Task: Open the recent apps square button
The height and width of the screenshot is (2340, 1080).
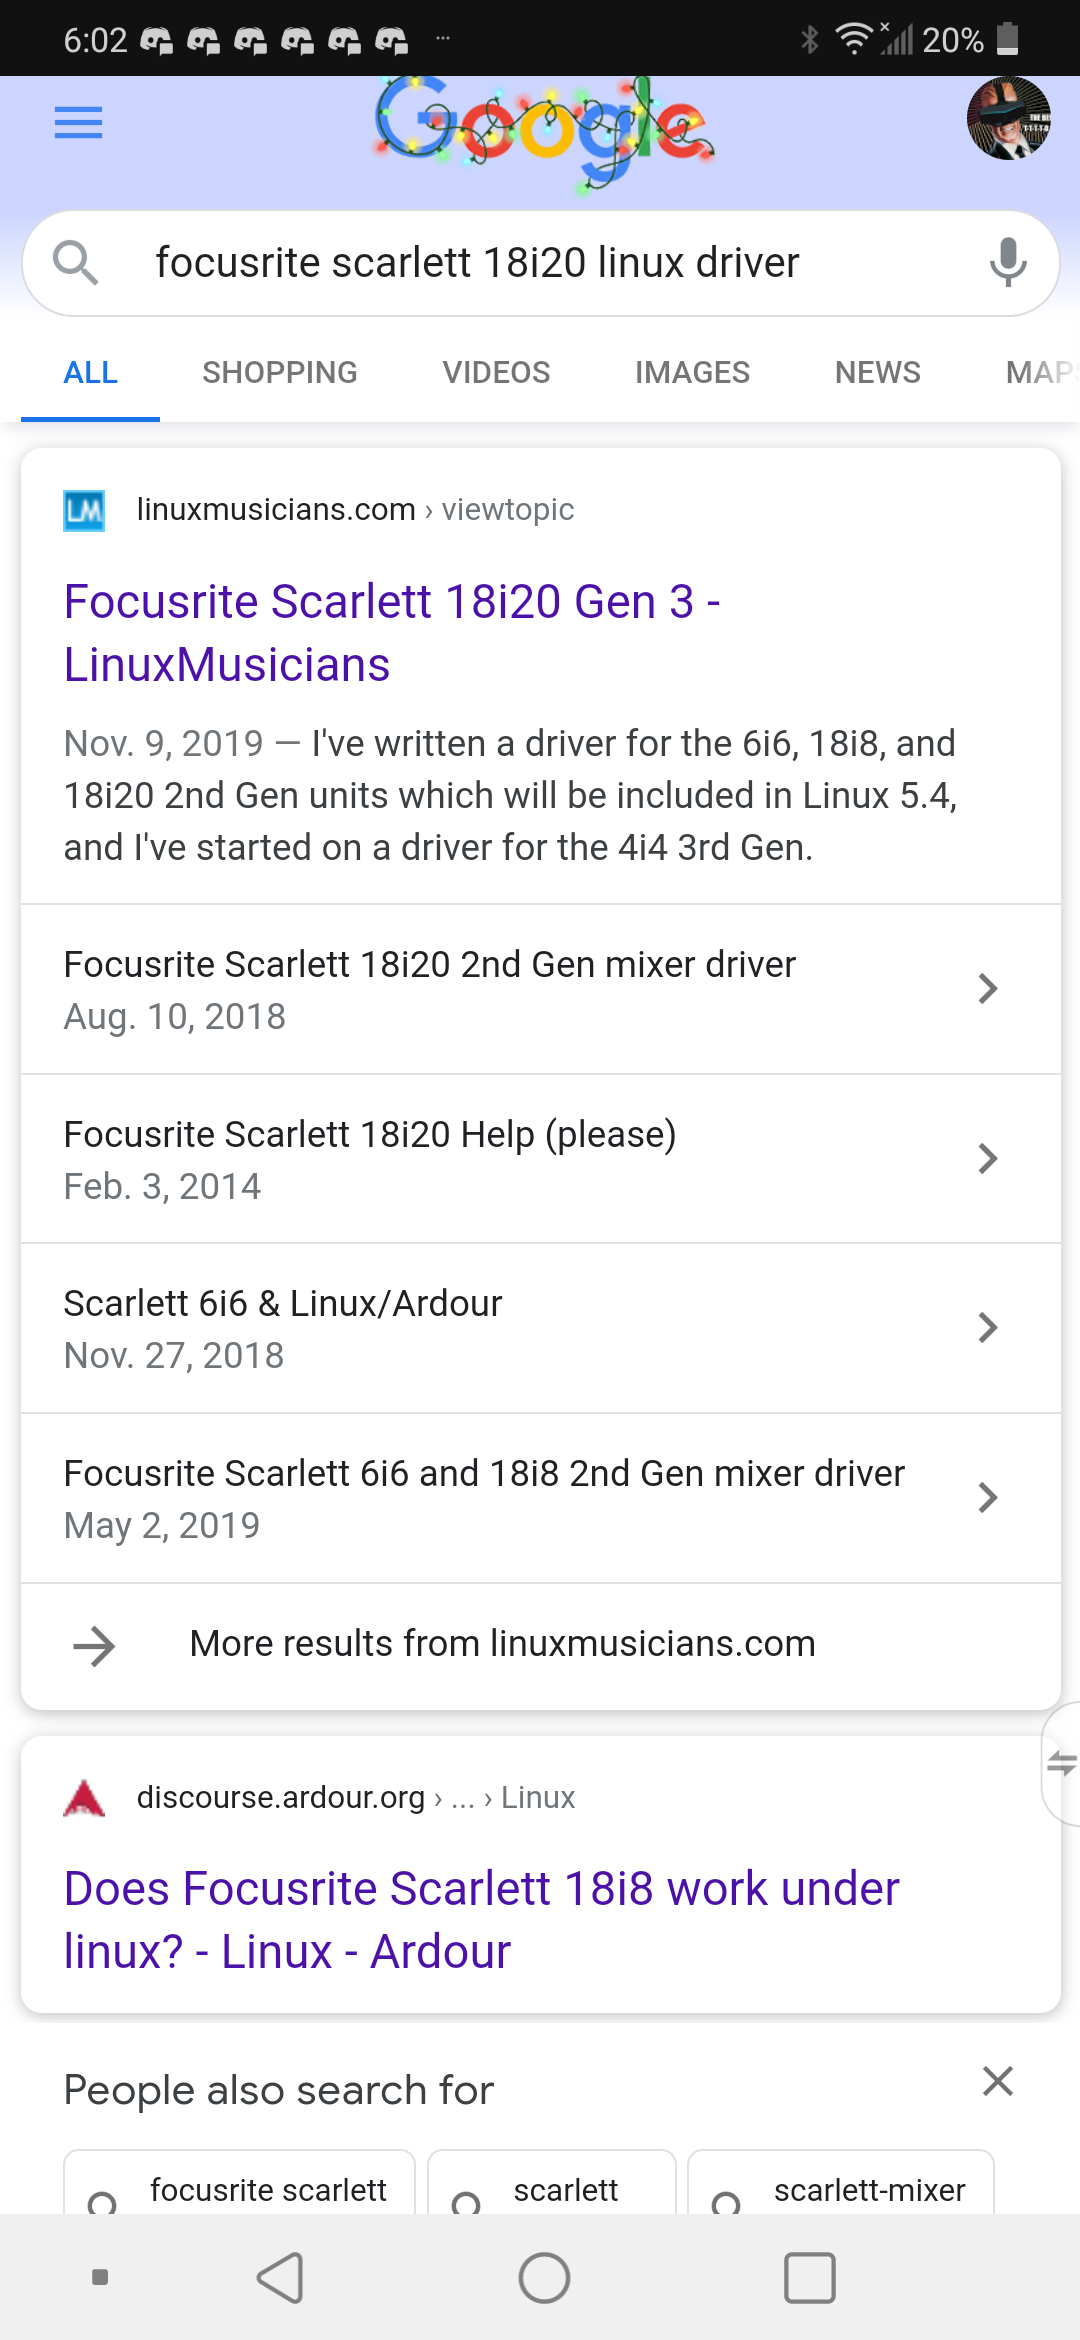Action: coord(809,2278)
